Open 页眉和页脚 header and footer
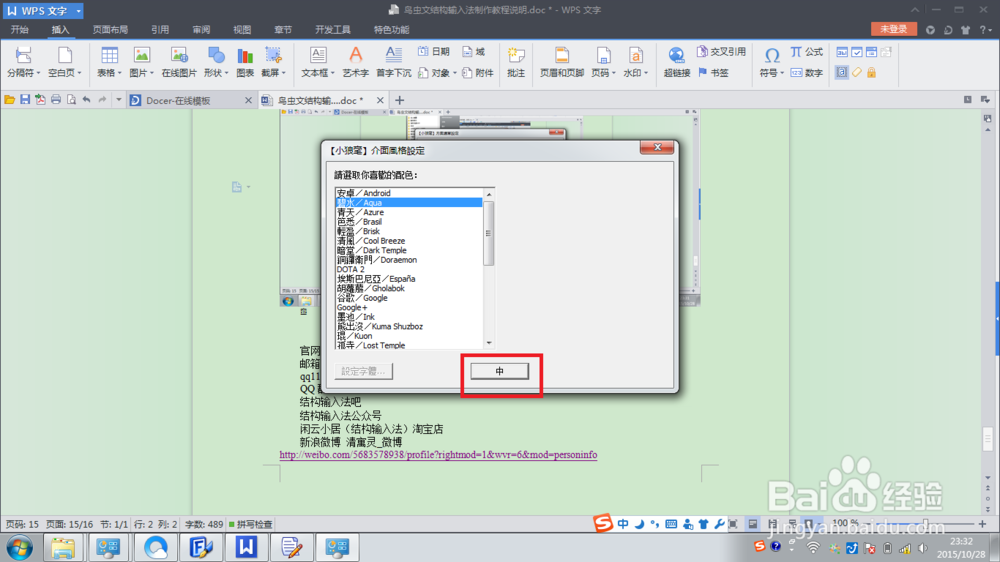1000x562 pixels. pyautogui.click(x=562, y=62)
